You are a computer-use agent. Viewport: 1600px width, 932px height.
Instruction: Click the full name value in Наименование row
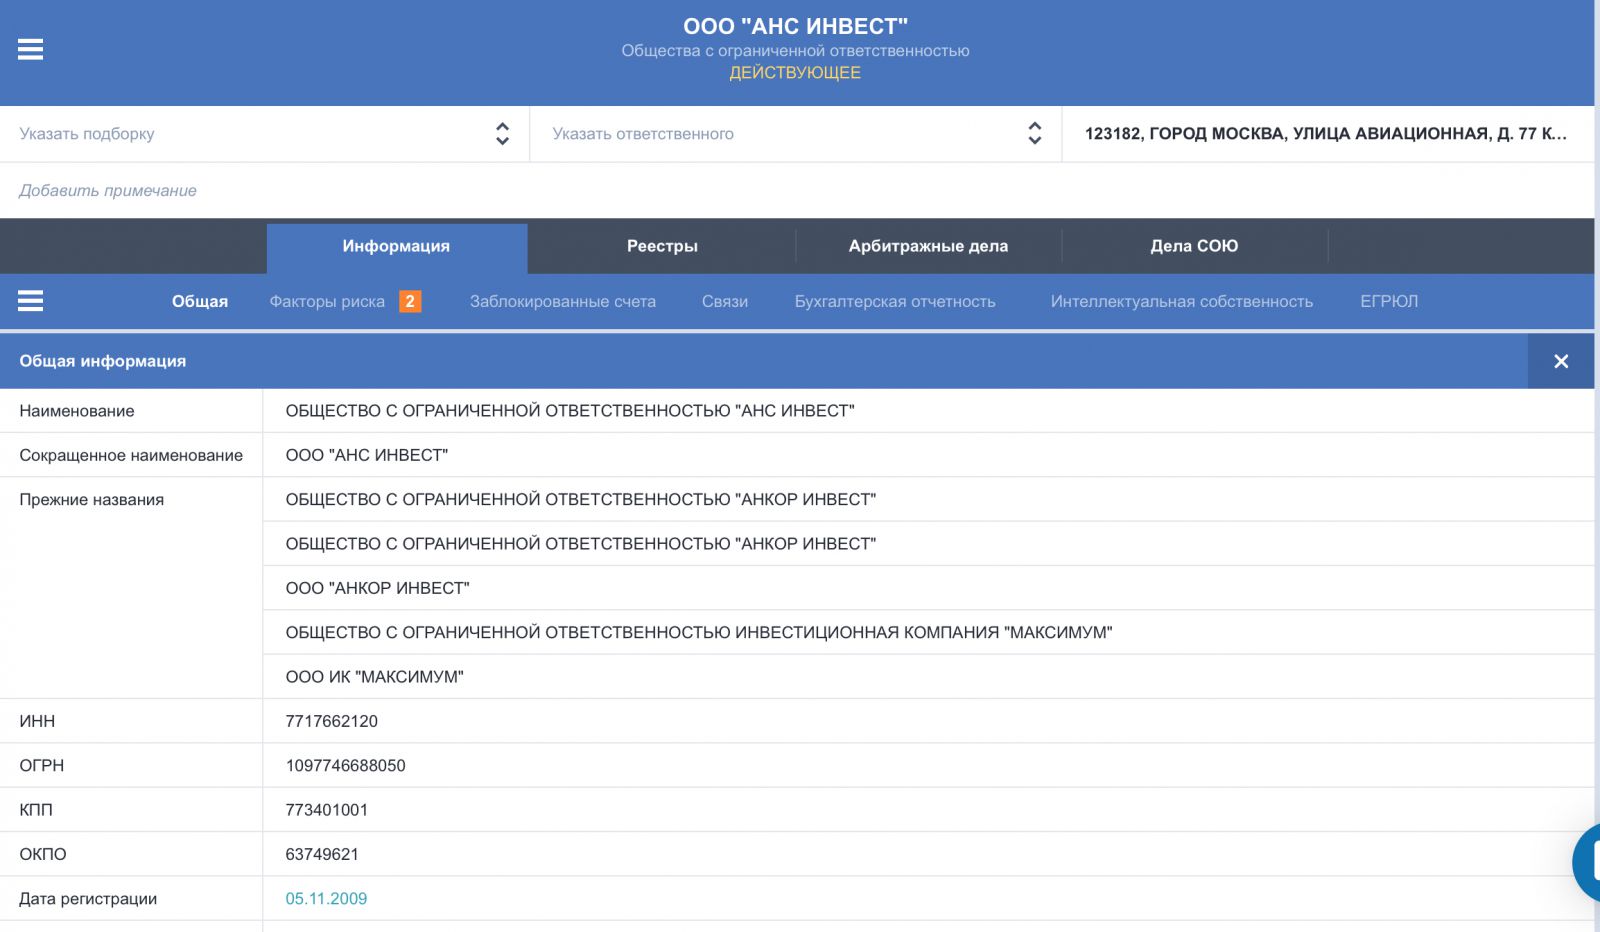point(570,410)
